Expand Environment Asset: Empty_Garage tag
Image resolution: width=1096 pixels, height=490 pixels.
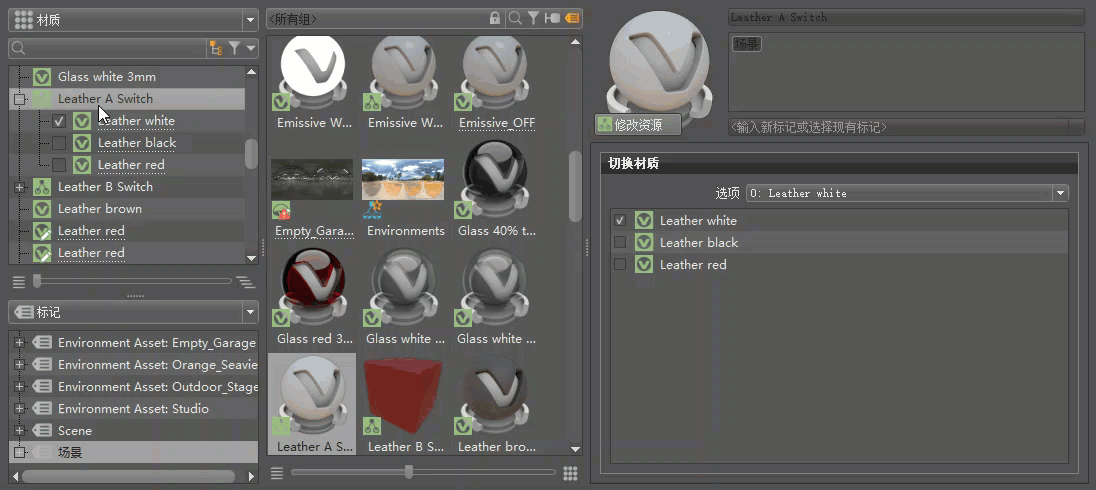point(20,343)
